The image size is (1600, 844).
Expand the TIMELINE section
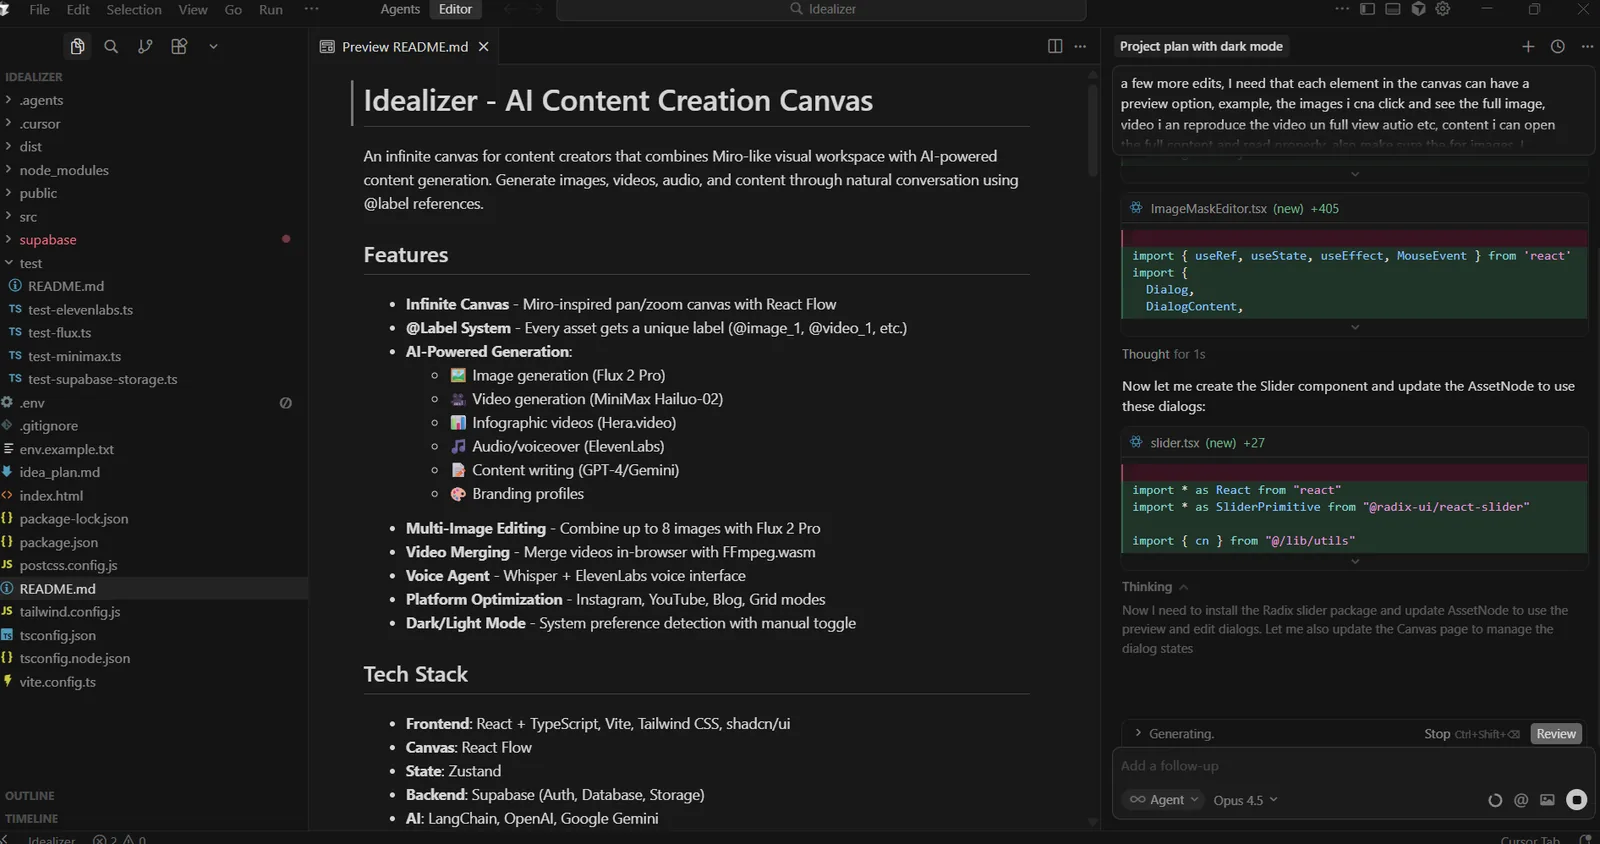tap(31, 818)
